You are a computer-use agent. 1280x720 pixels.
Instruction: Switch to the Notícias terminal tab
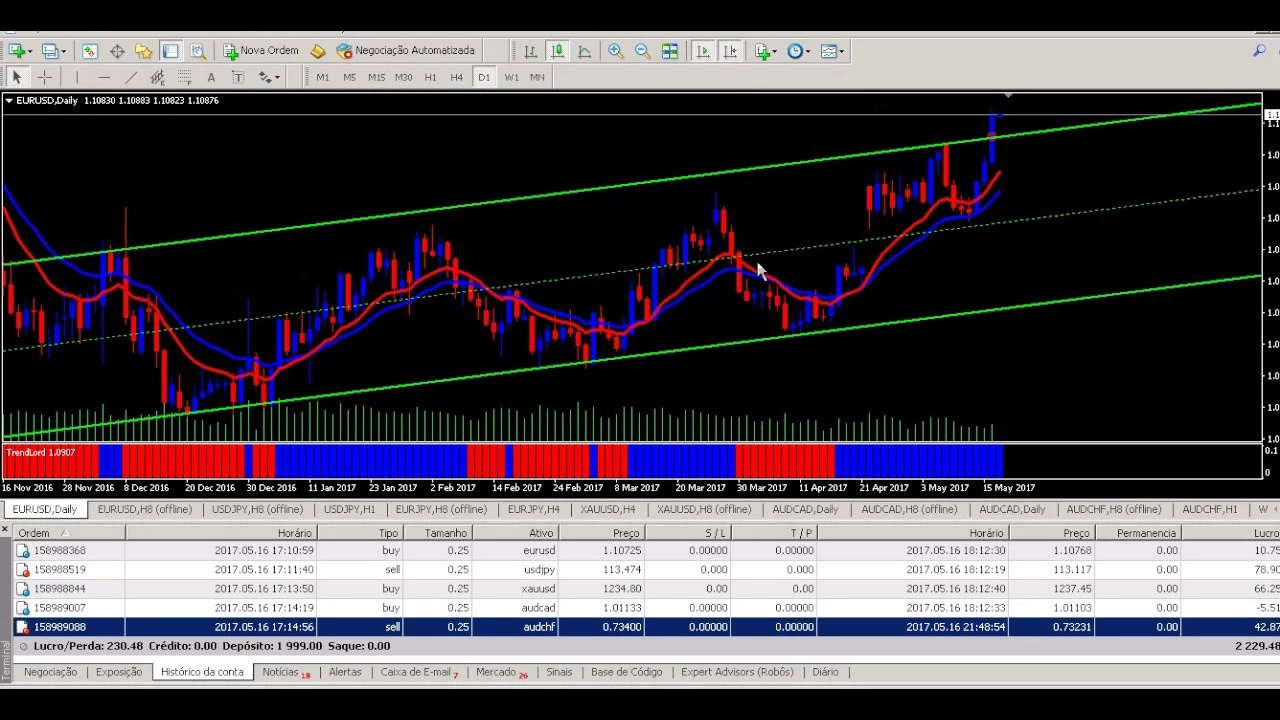coord(285,672)
